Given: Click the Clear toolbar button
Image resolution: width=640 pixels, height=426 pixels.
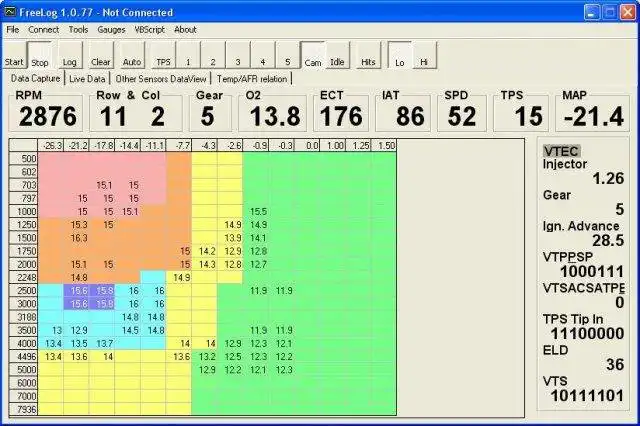Looking at the screenshot, I should 100,55.
